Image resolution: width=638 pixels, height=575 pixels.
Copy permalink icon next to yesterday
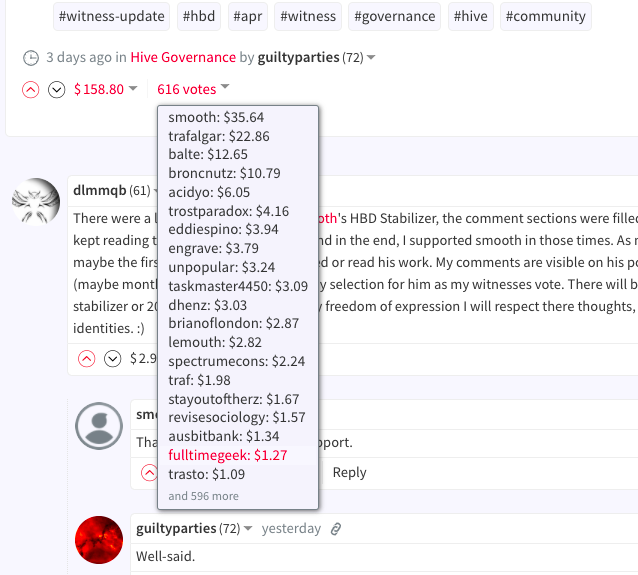[336, 529]
